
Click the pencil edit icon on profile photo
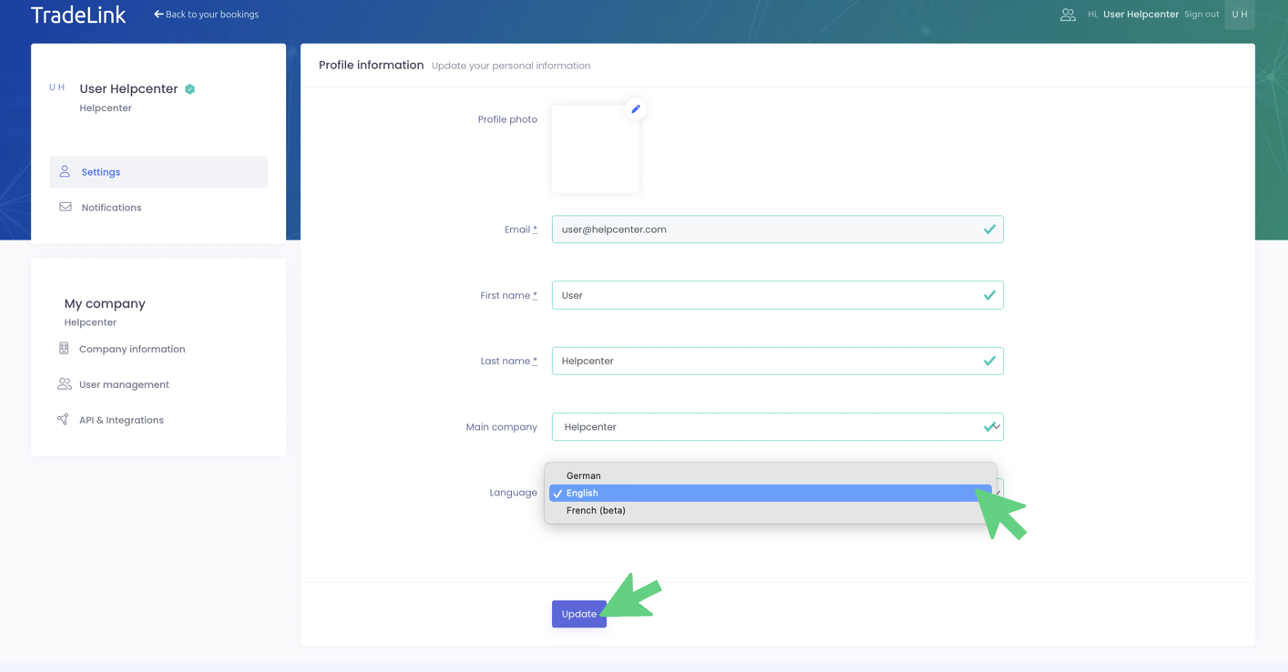point(635,109)
